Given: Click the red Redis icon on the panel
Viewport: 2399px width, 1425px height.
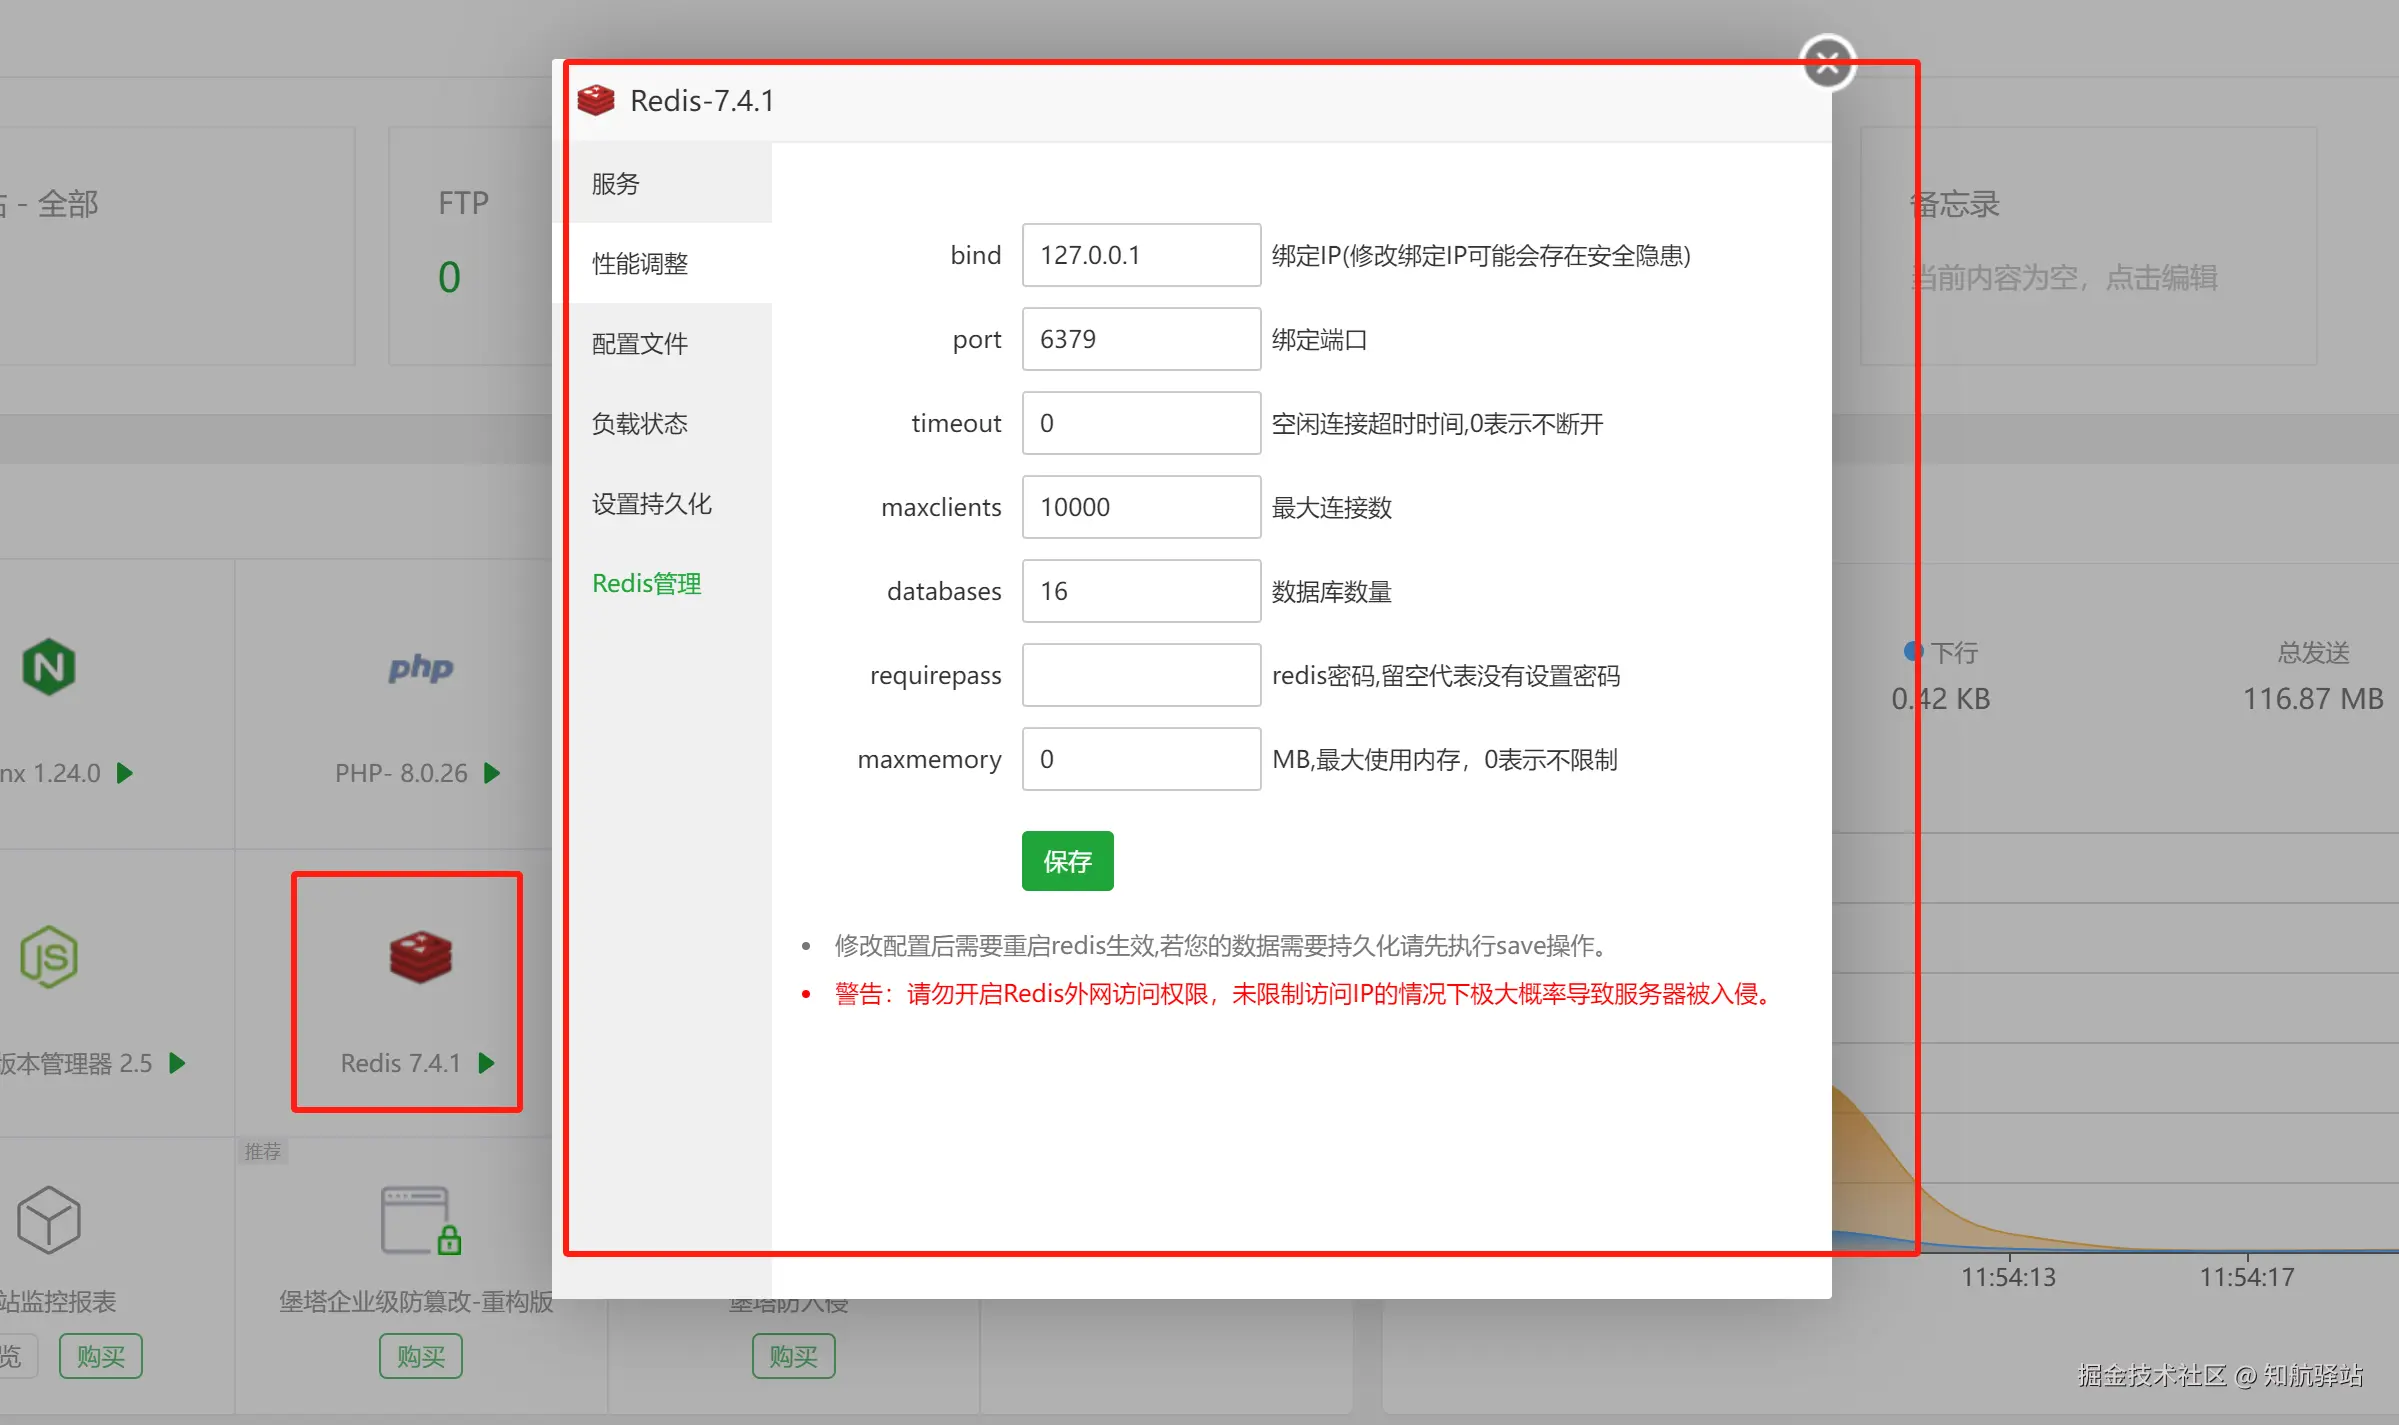Looking at the screenshot, I should point(421,957).
